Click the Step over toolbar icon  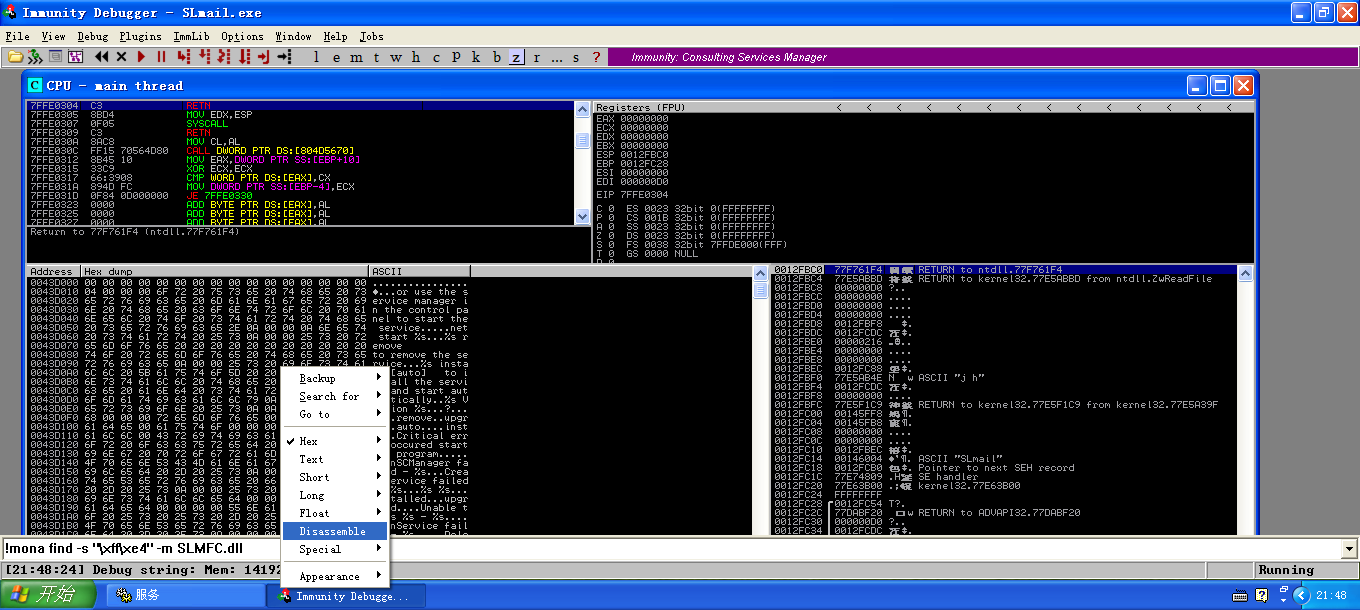click(x=204, y=57)
